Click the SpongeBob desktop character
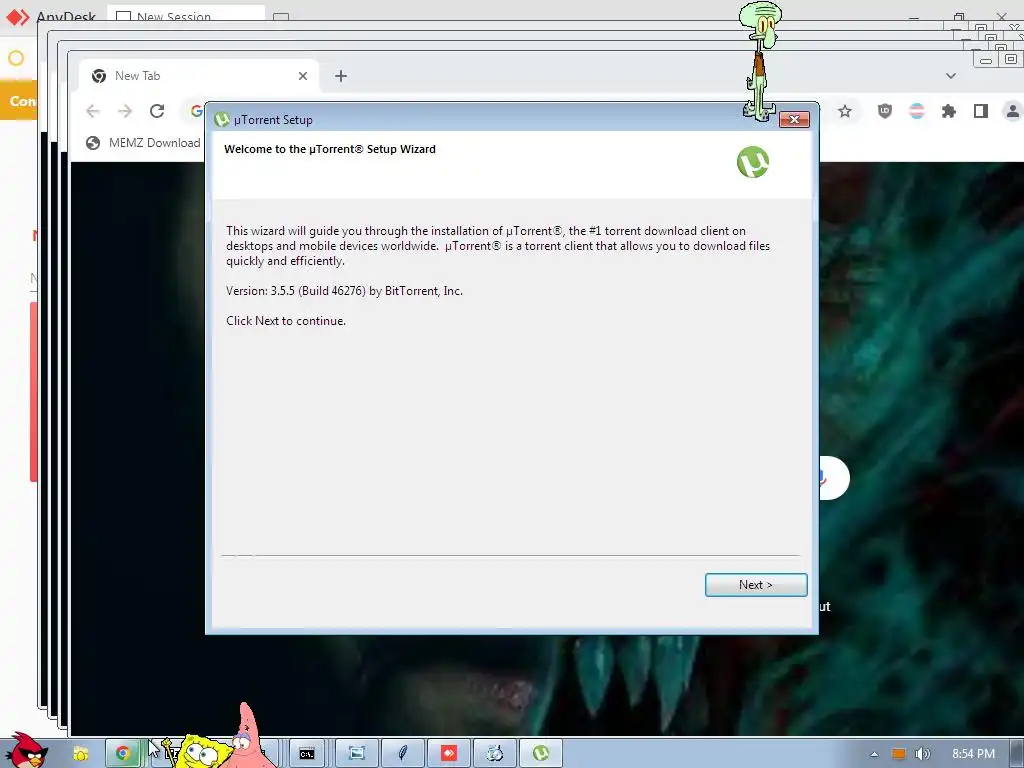Screen dimensions: 1024x768 point(201,752)
